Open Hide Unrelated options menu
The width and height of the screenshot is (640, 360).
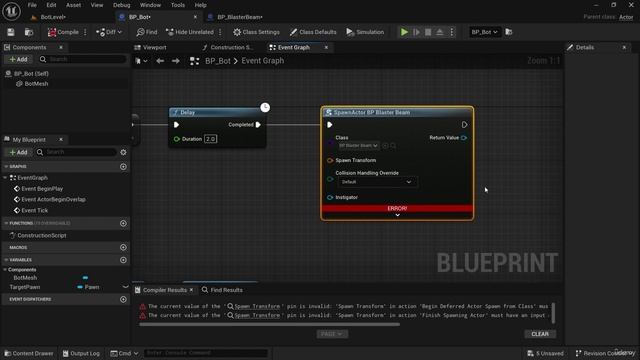(x=220, y=32)
